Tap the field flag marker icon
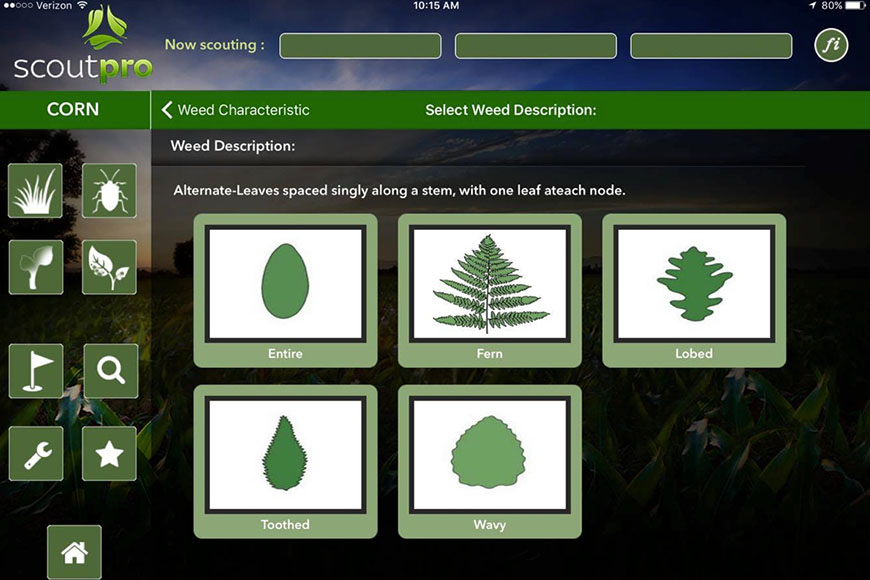The image size is (870, 580). (36, 371)
